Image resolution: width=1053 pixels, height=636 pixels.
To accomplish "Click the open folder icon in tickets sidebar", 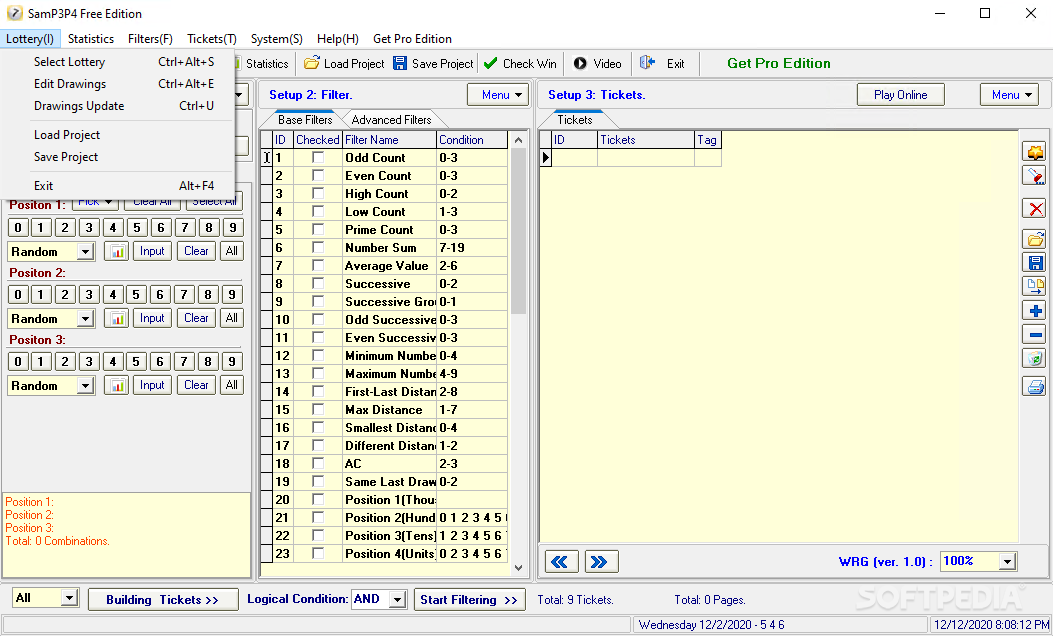I will coord(1035,239).
